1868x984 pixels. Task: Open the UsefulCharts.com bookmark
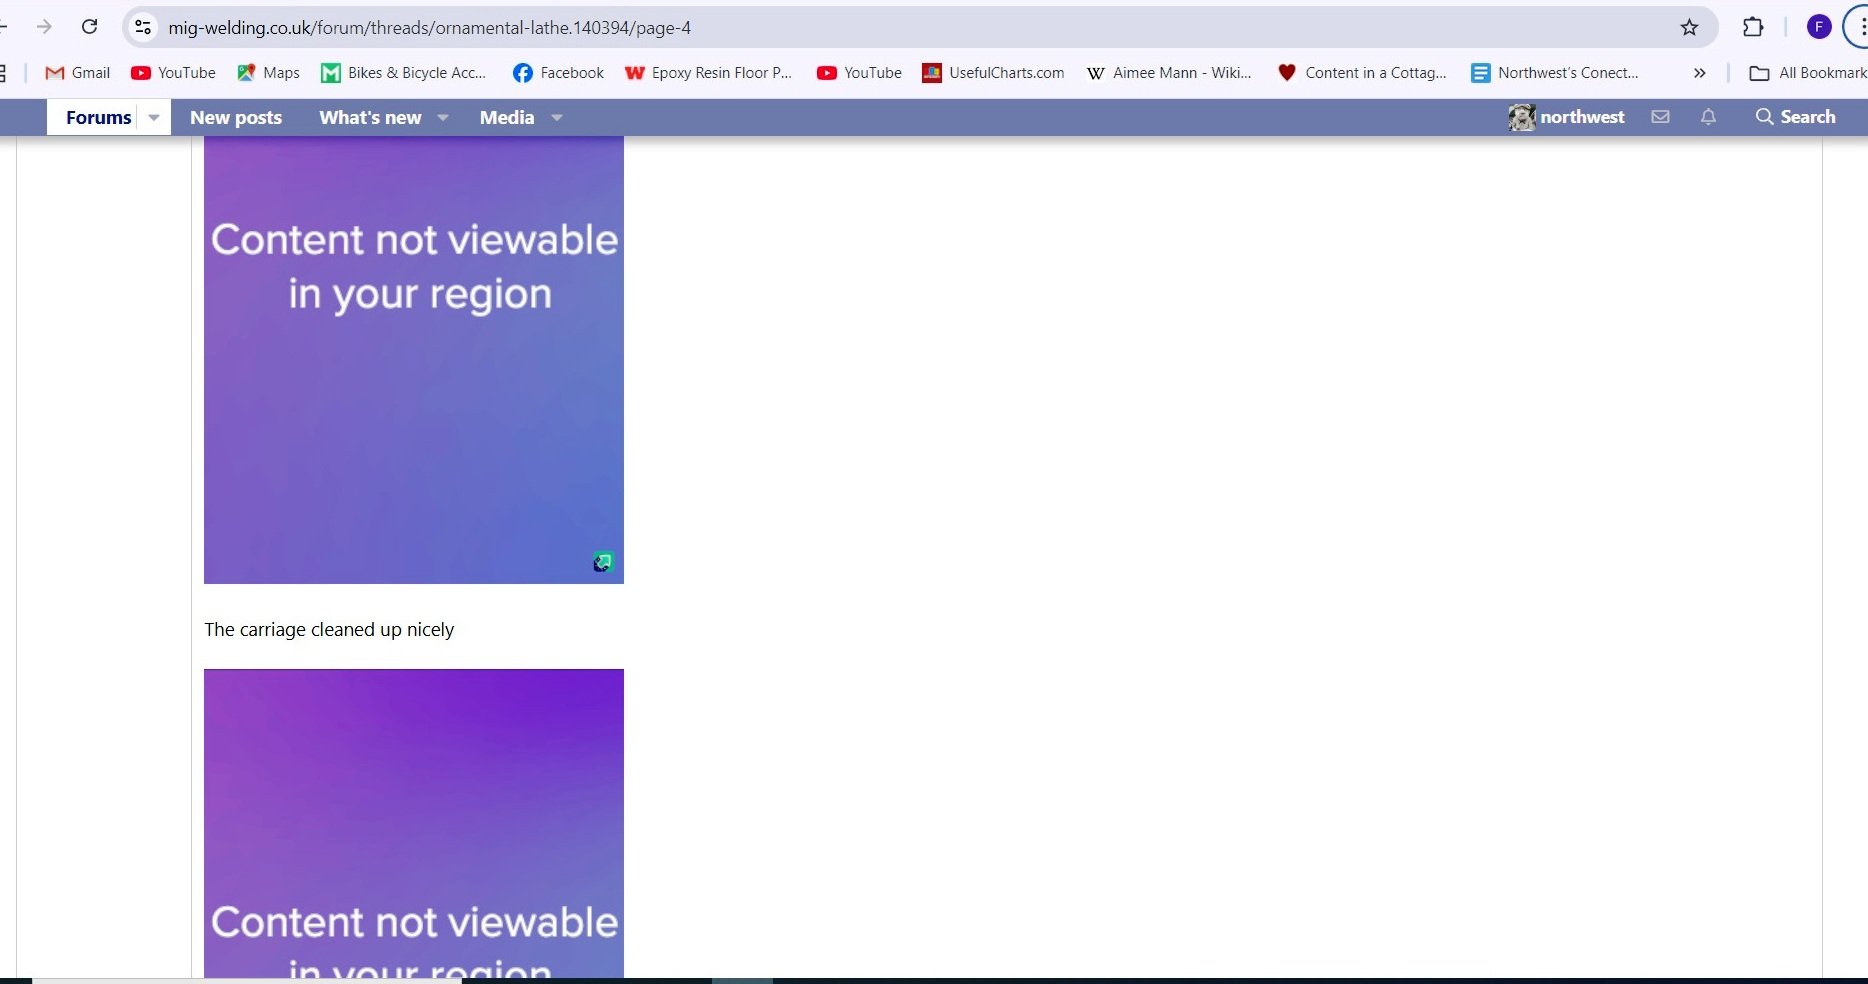coord(993,73)
